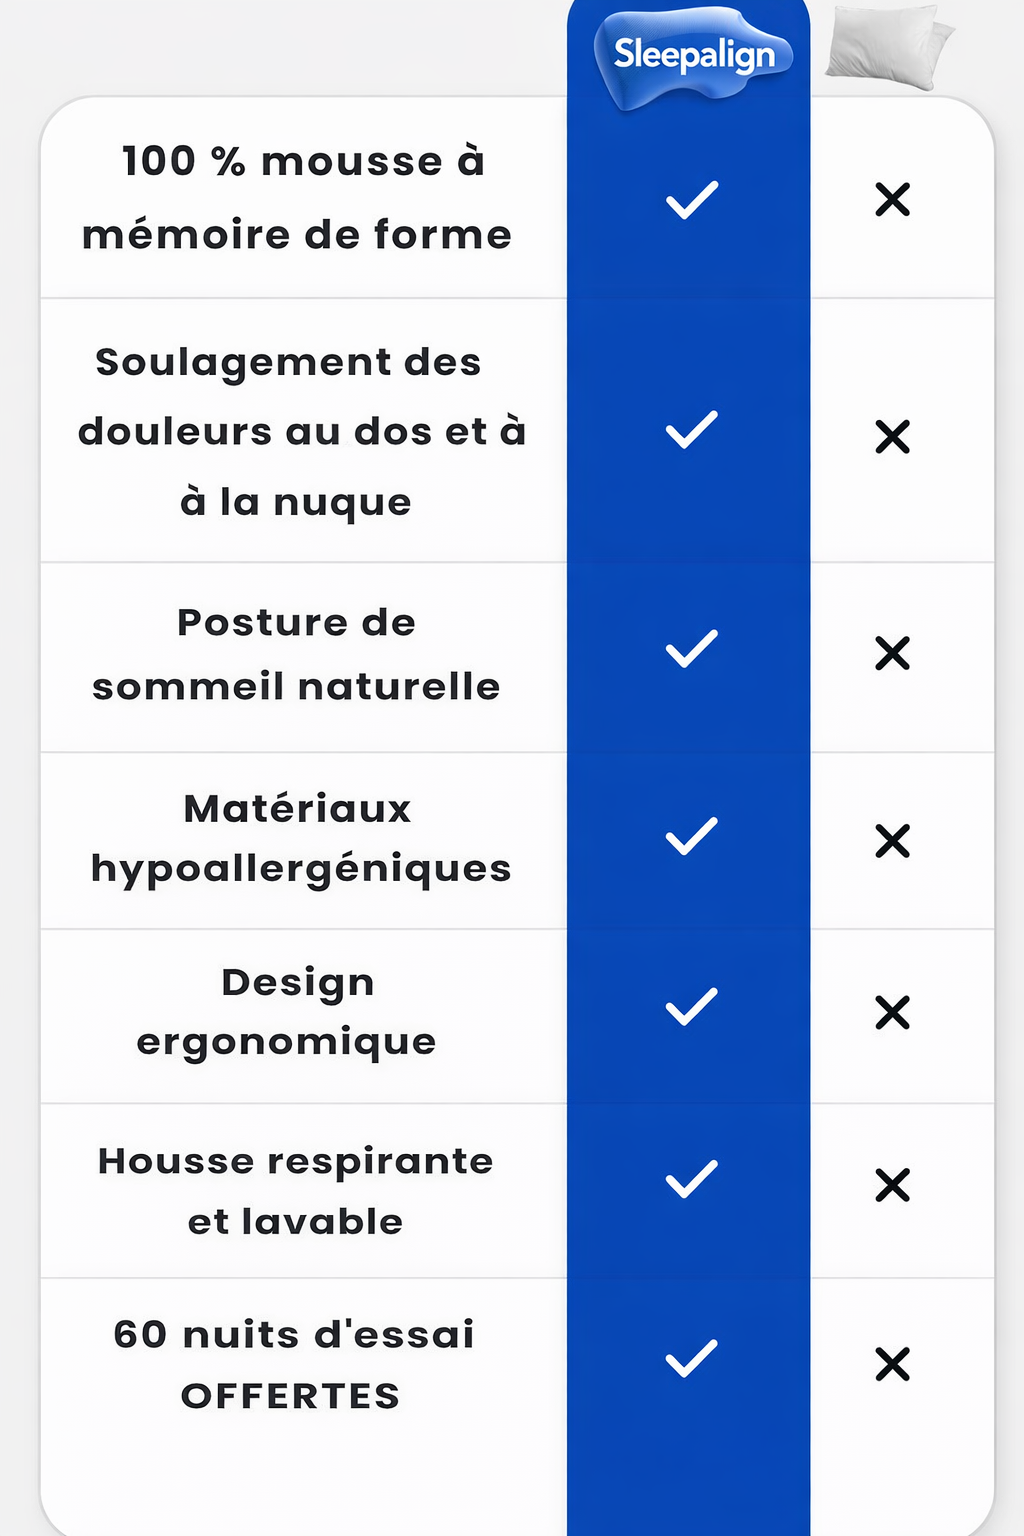Click checkmark beside back pain relief row
Image resolution: width=1024 pixels, height=1536 pixels.
[692, 430]
